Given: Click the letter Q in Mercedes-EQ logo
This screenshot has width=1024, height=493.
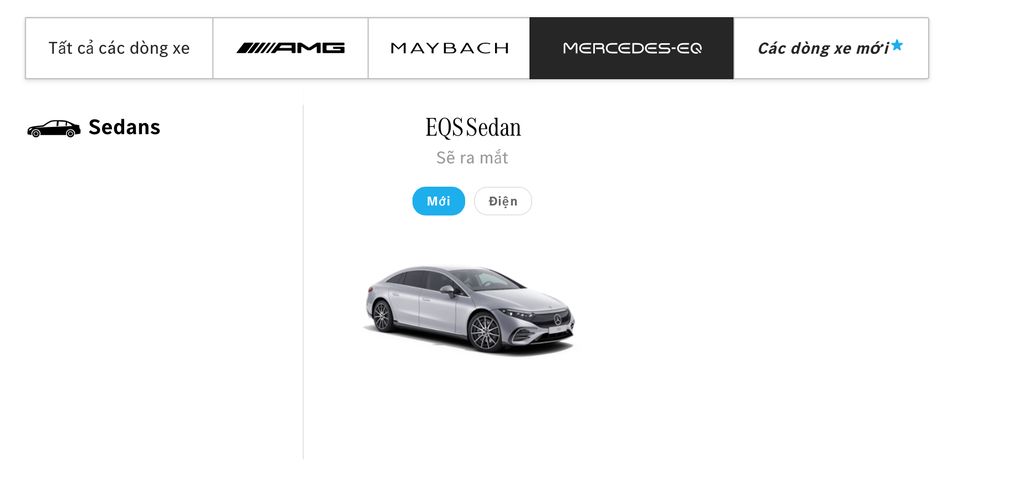Looking at the screenshot, I should [x=694, y=48].
